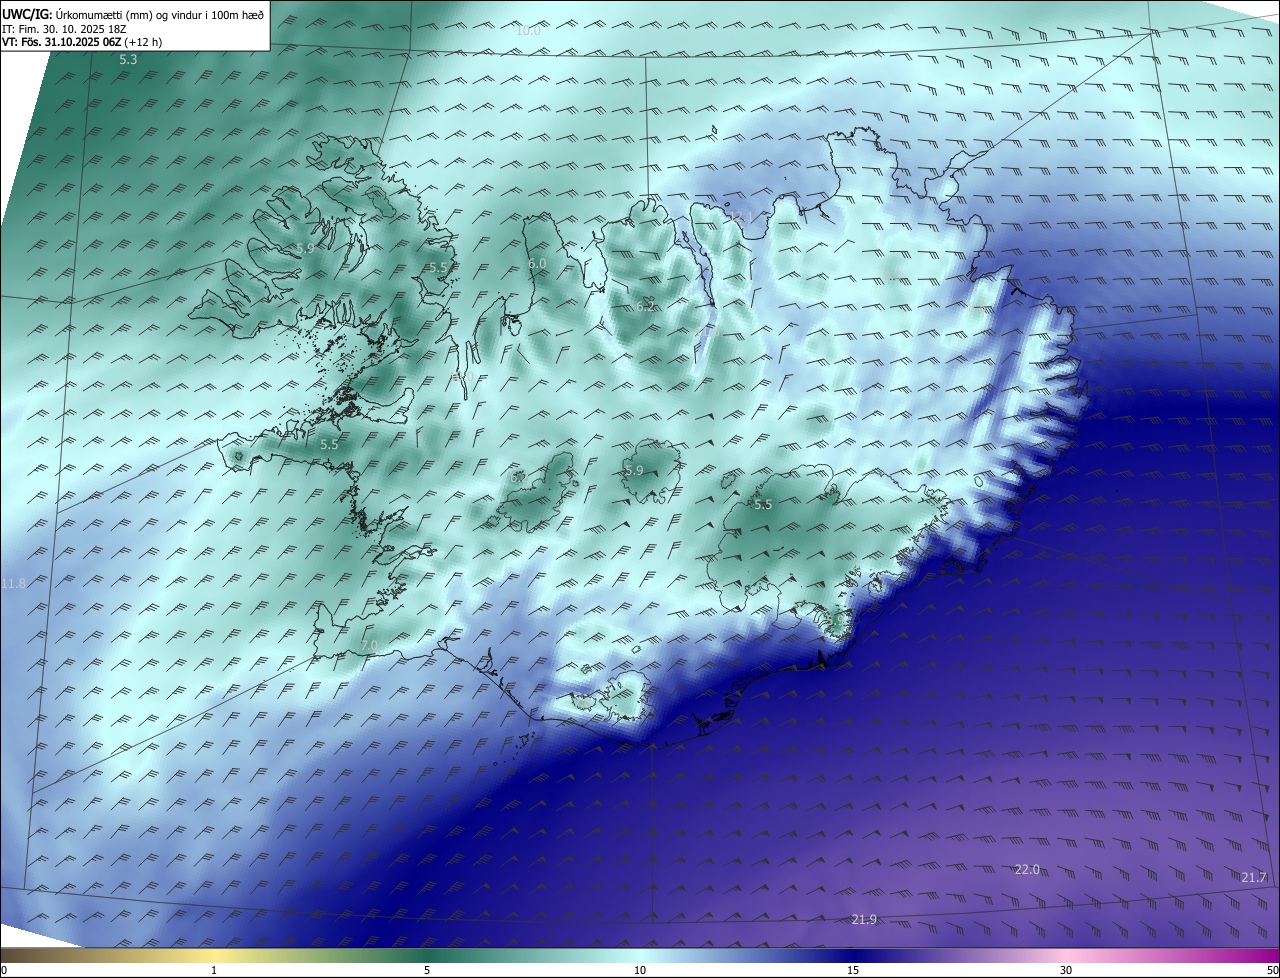Click the title 'UWC/IG: Úrkomumætti (mm) og vindur'
Viewport: 1280px width, 978px height.
pyautogui.click(x=133, y=14)
